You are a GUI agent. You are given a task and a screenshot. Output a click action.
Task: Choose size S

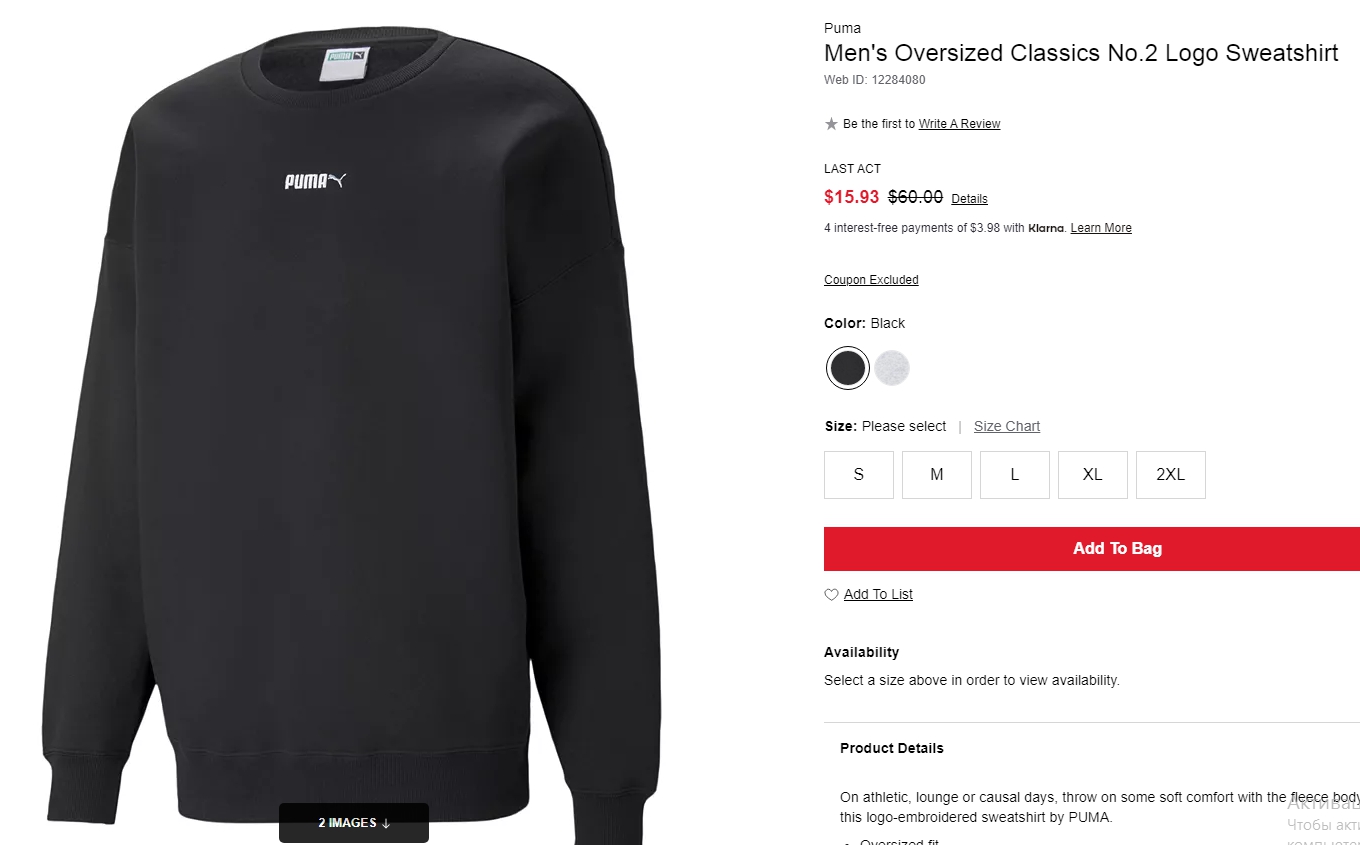coord(859,475)
